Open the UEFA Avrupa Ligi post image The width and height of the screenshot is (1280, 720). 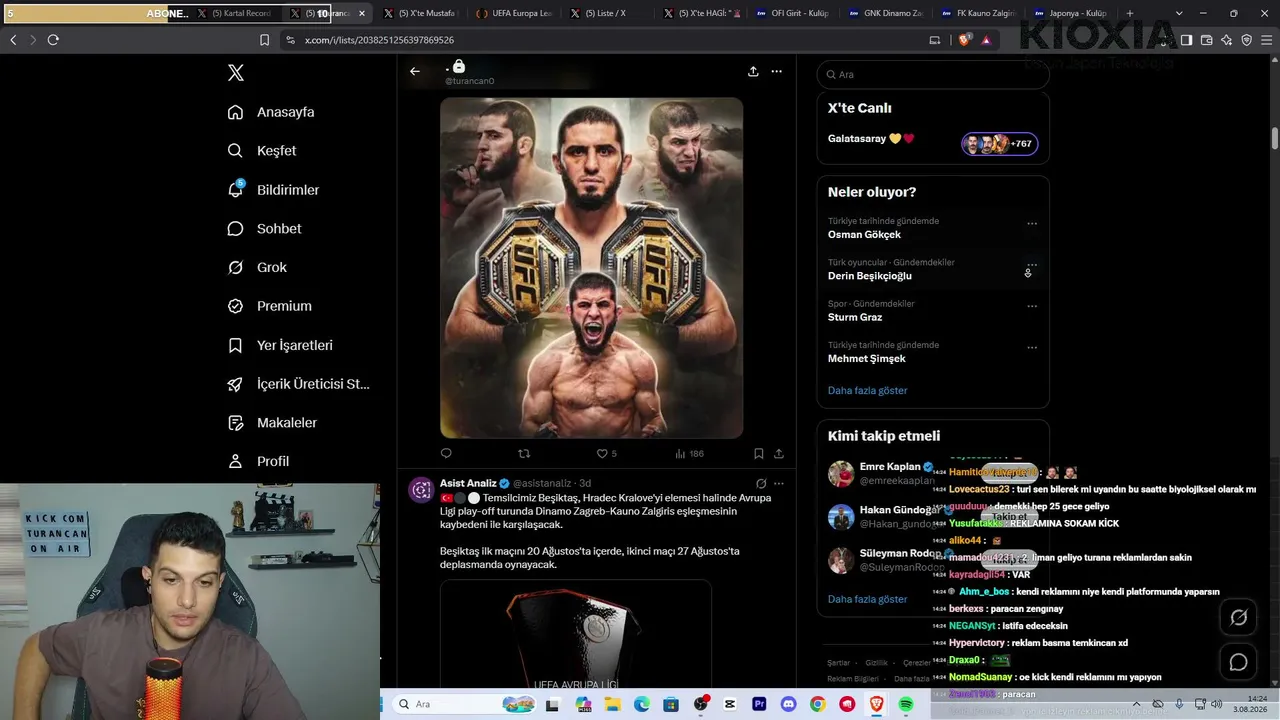tap(576, 634)
